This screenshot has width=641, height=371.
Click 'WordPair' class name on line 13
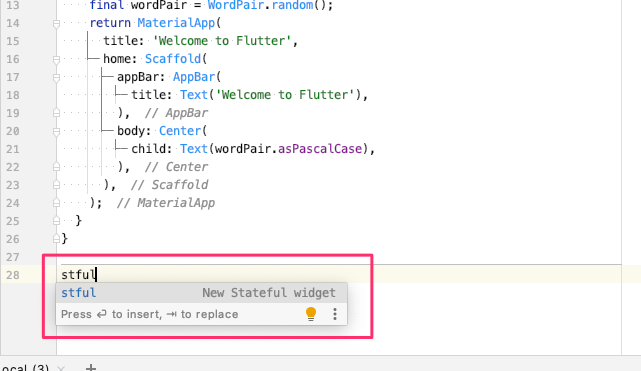(235, 5)
